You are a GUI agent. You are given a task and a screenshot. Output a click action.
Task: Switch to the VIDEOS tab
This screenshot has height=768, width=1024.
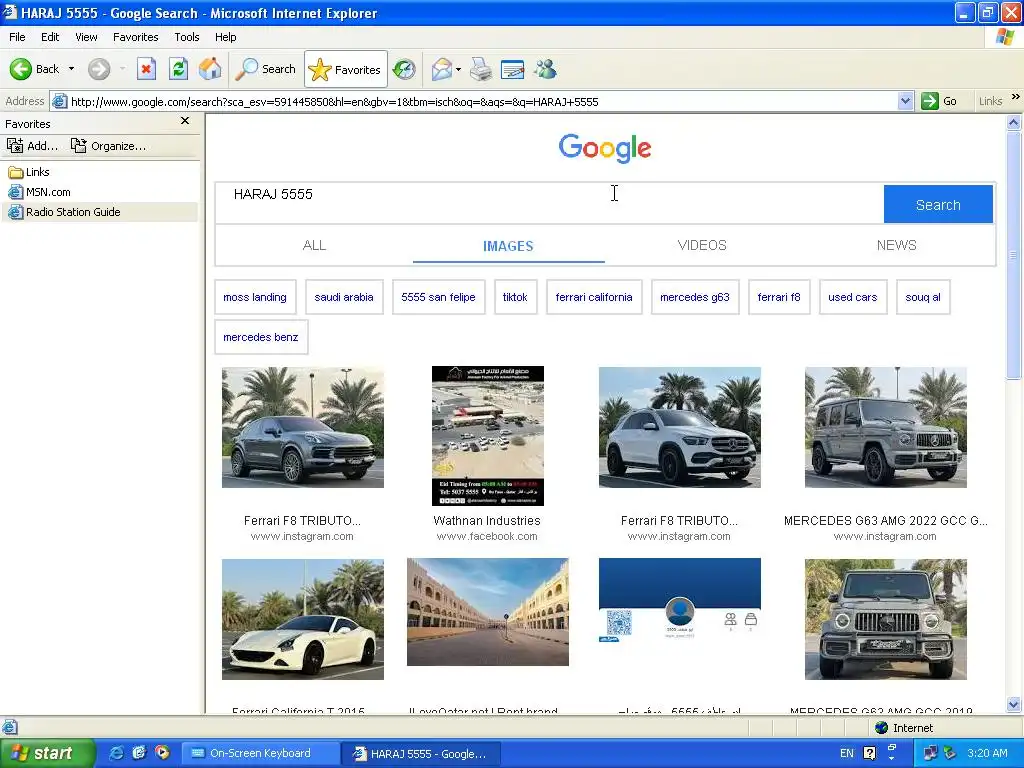(702, 246)
